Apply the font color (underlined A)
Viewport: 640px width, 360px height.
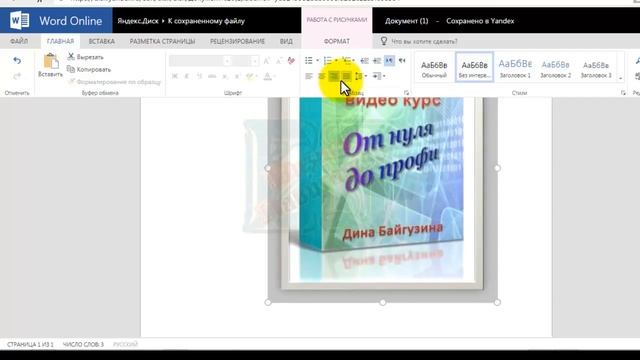point(267,76)
